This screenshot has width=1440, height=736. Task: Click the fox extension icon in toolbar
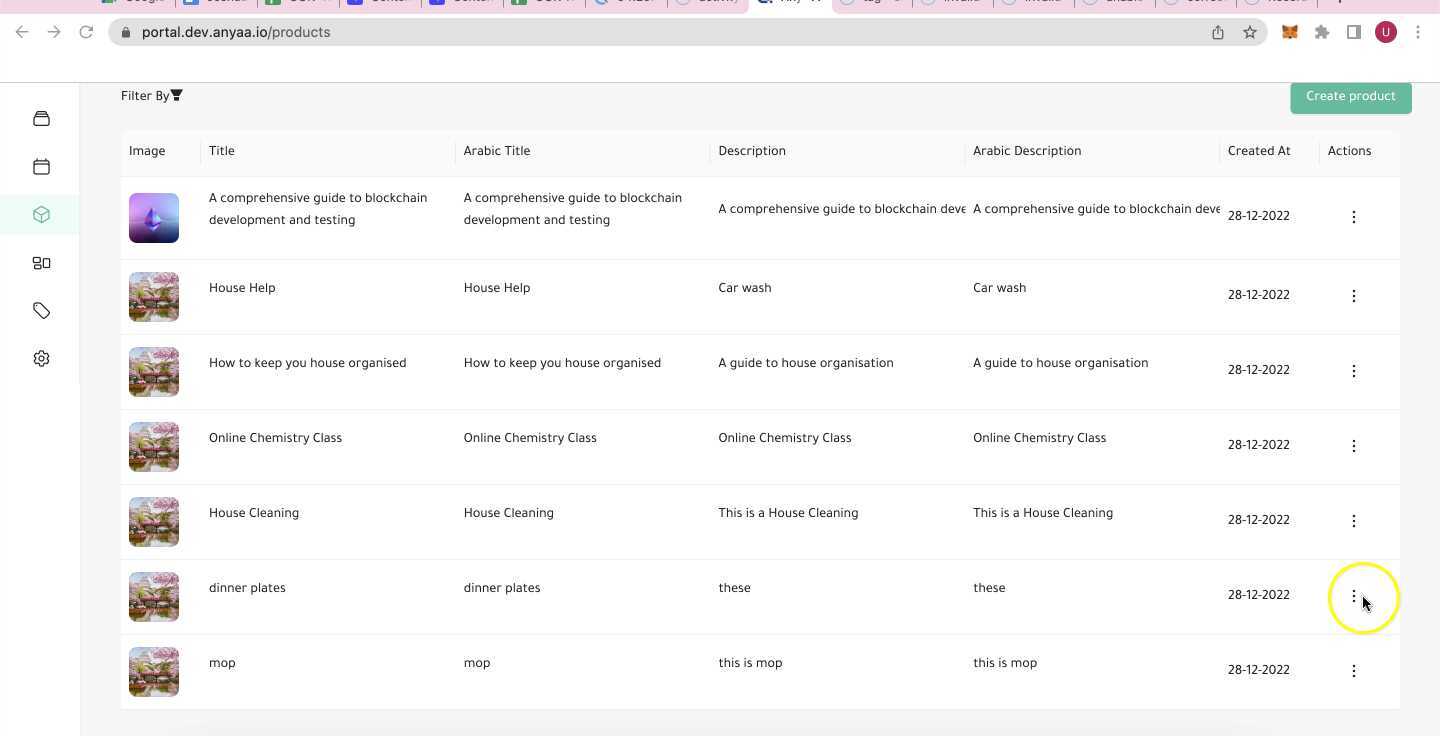point(1289,31)
